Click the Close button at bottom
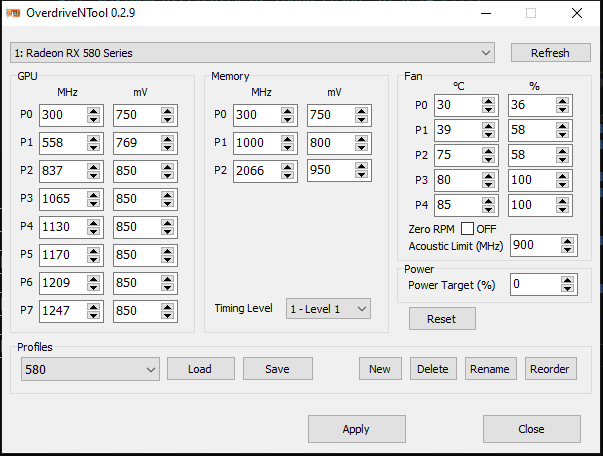The width and height of the screenshot is (603, 456). tap(531, 429)
